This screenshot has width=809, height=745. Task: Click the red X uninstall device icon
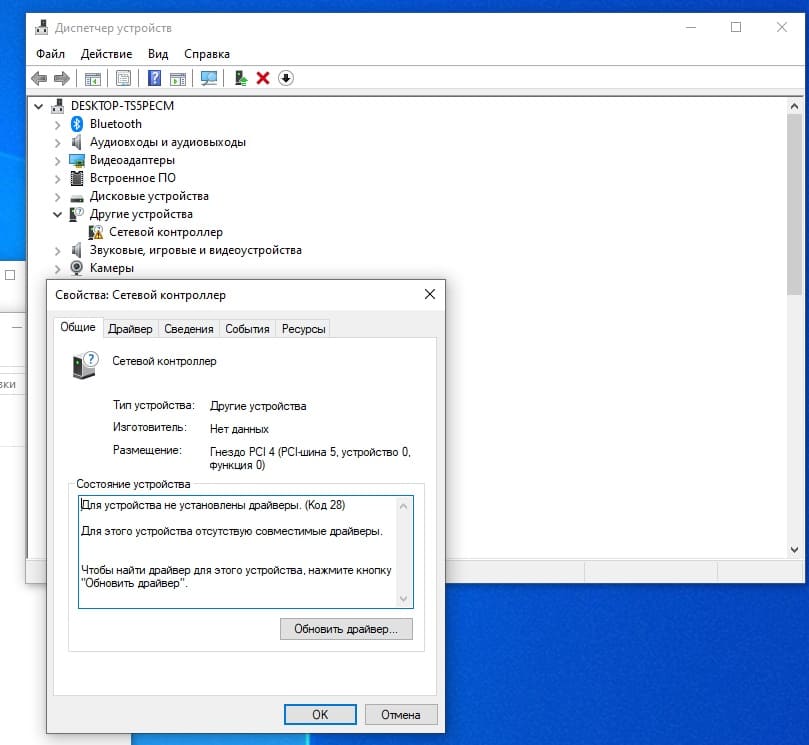pyautogui.click(x=263, y=78)
